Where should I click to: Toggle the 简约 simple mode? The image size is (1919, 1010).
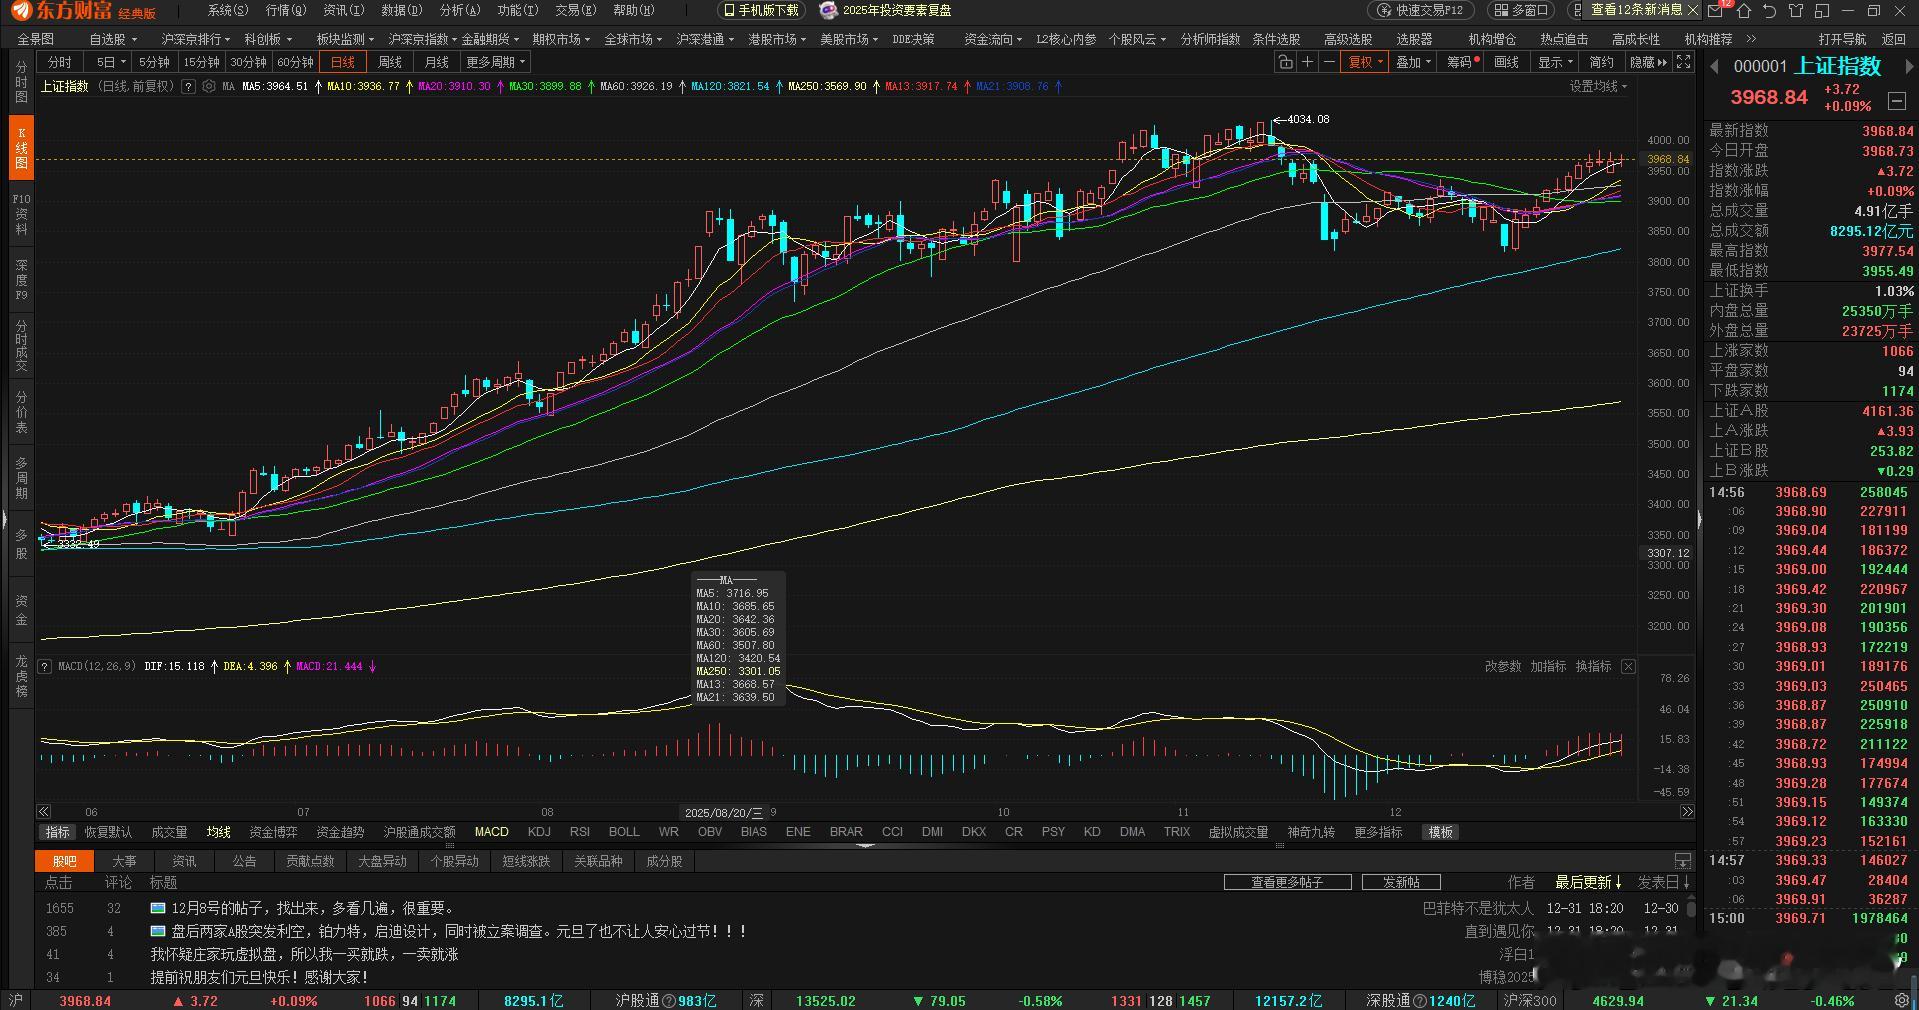click(x=1602, y=62)
